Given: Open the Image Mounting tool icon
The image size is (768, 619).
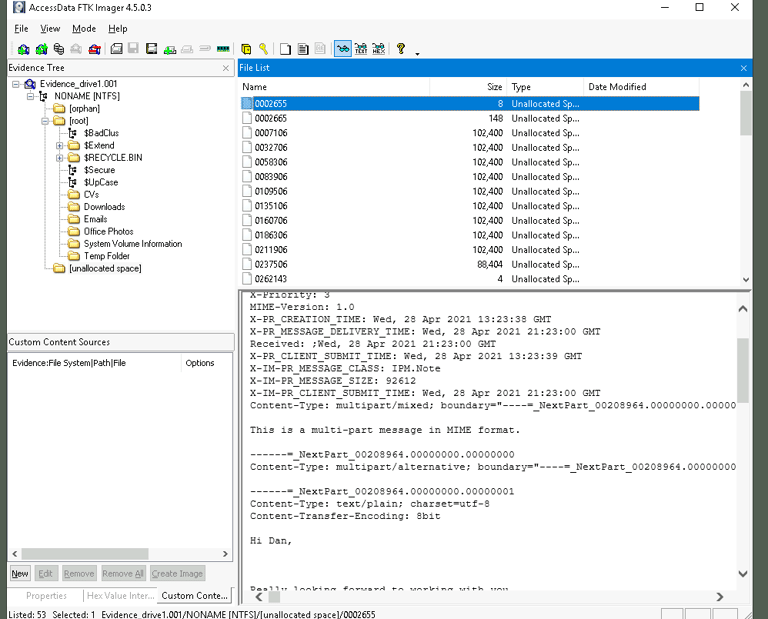Looking at the screenshot, I should point(59,49).
